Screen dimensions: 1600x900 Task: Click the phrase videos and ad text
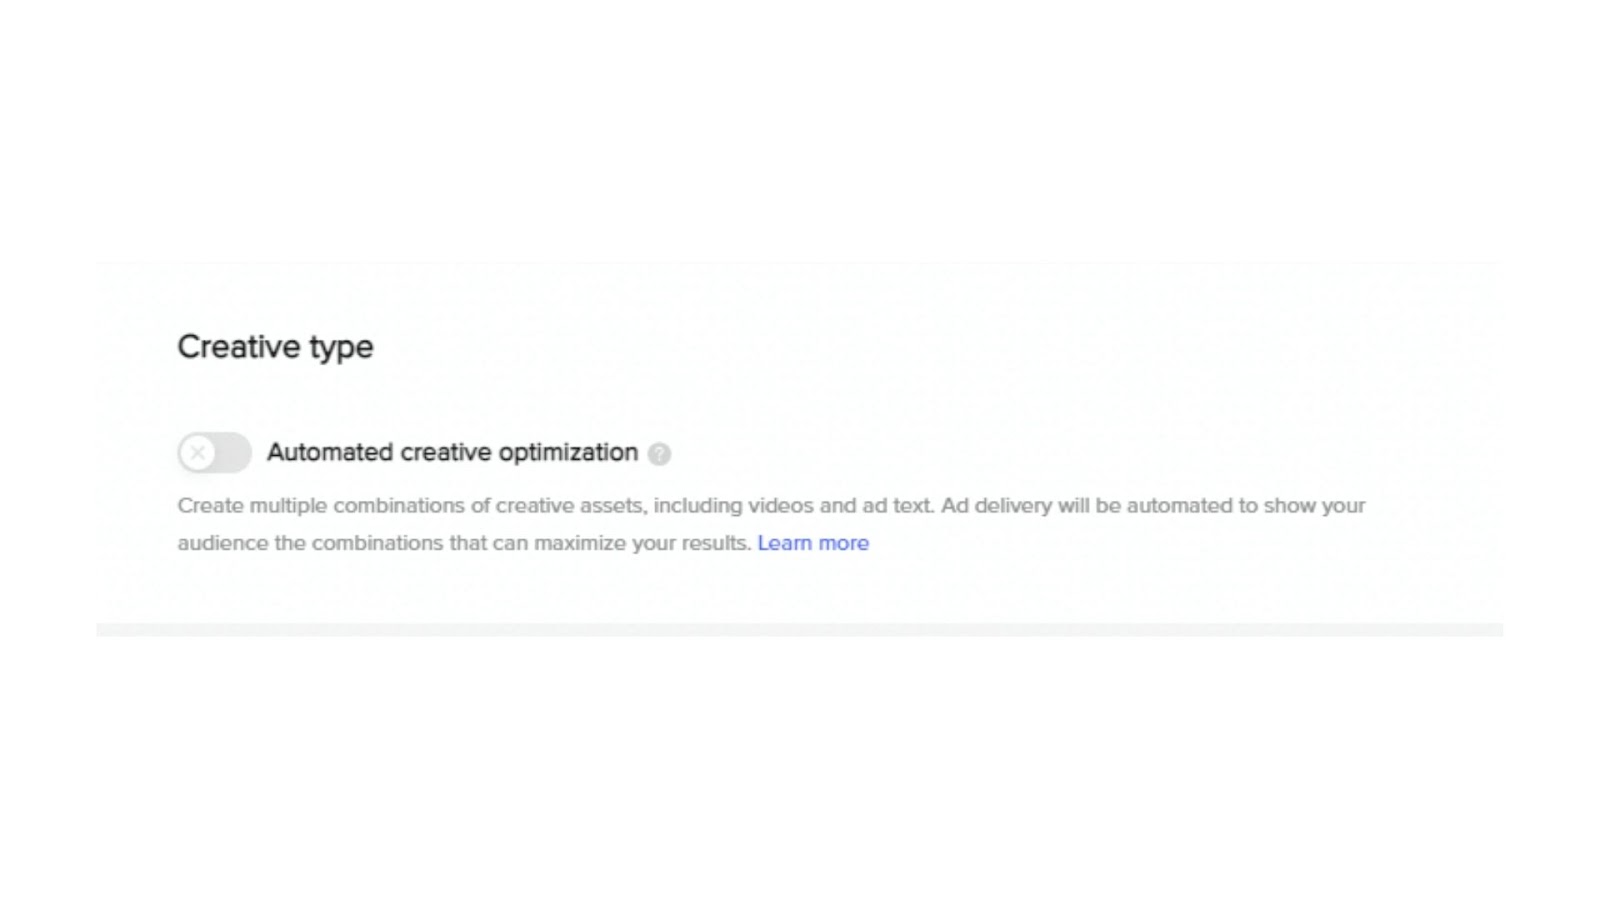coord(841,506)
